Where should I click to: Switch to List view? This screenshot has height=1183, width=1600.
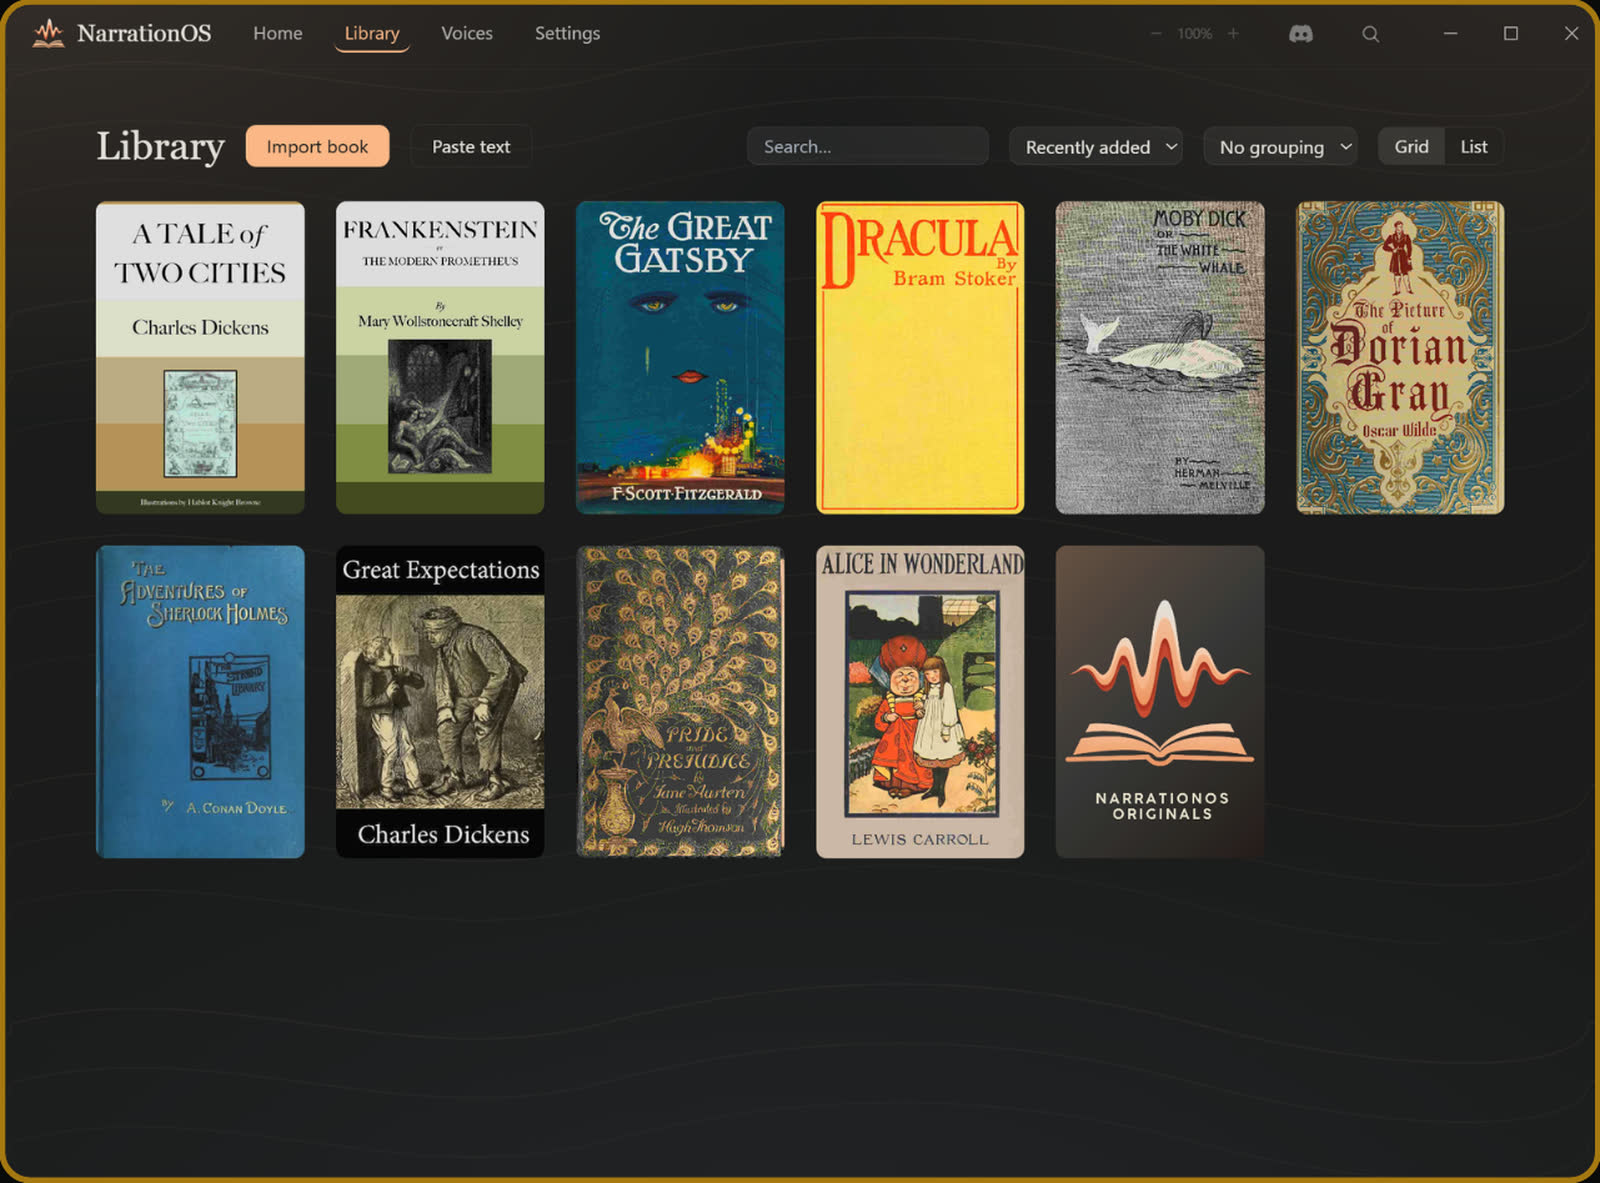(x=1474, y=146)
